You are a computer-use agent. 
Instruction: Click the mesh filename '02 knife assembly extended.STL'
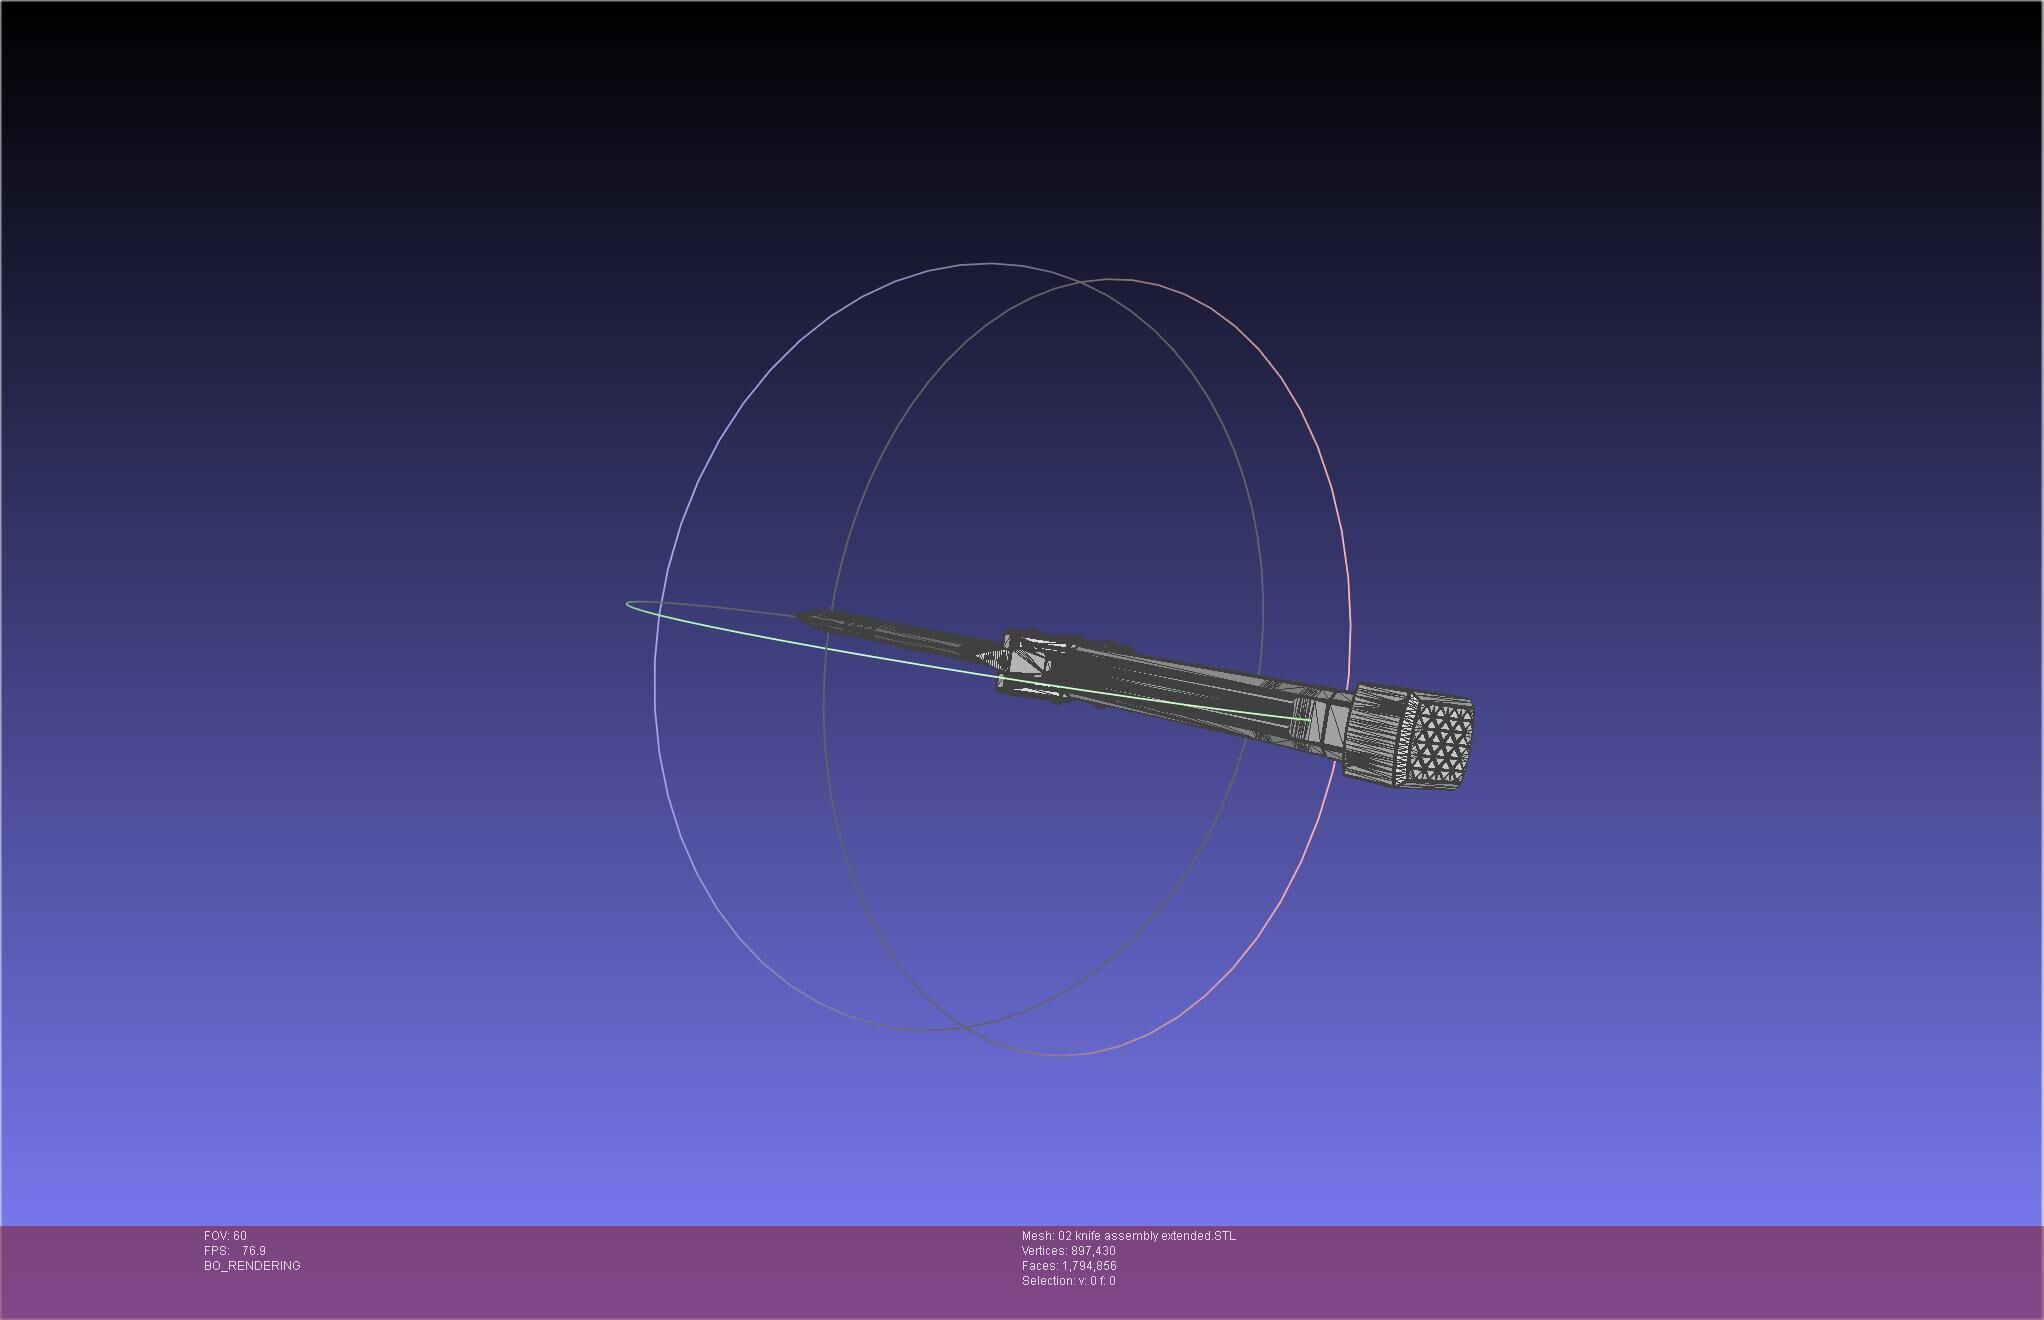pyautogui.click(x=1147, y=1235)
